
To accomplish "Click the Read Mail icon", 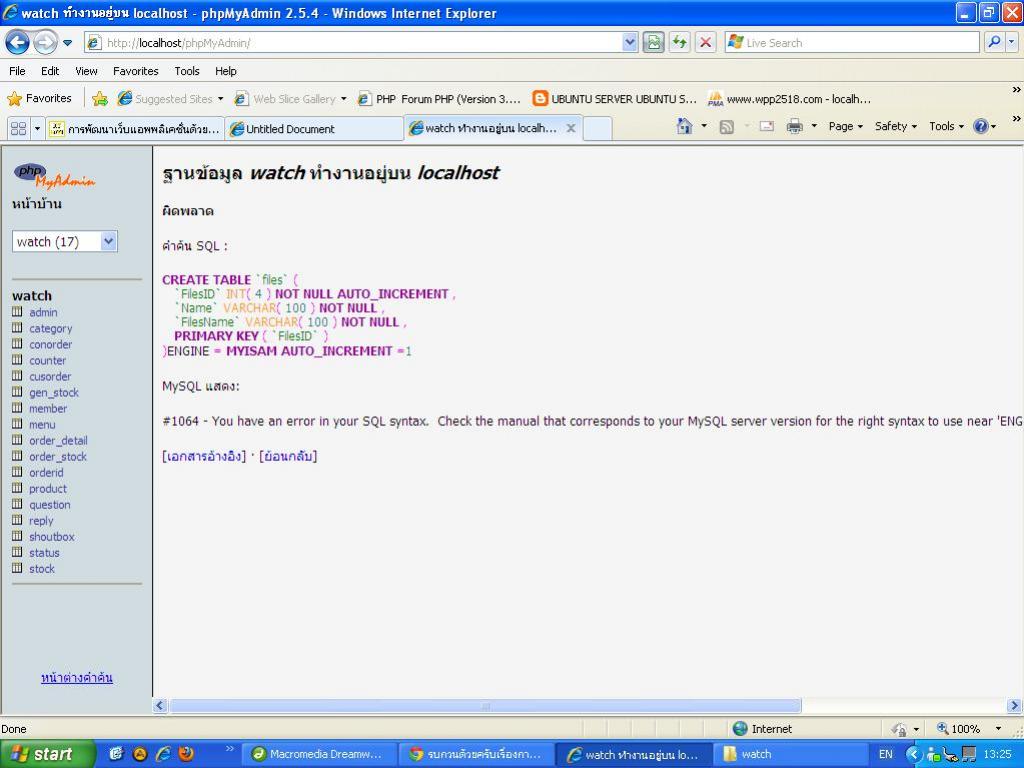I will coord(767,126).
